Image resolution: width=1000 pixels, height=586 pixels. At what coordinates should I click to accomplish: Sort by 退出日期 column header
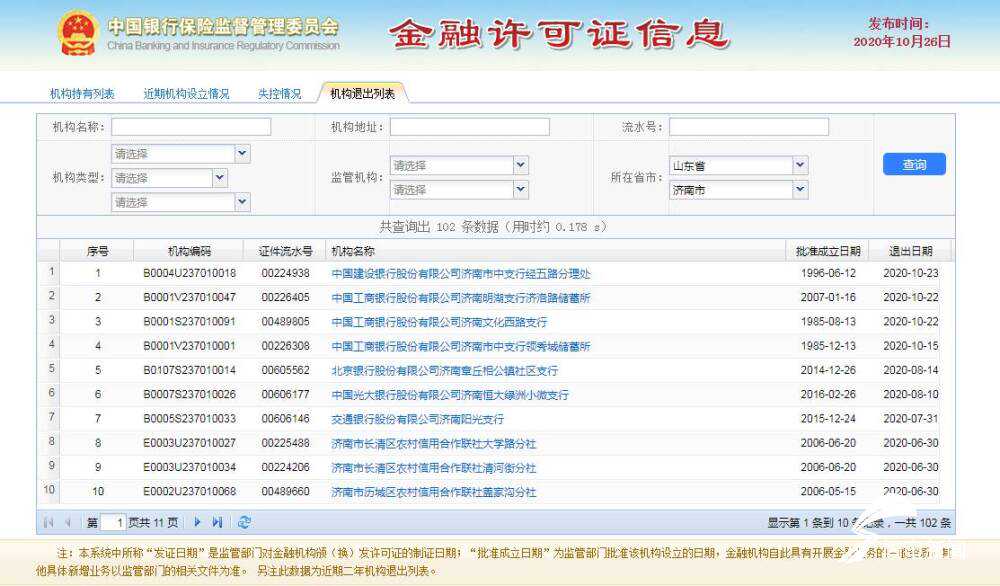(909, 251)
